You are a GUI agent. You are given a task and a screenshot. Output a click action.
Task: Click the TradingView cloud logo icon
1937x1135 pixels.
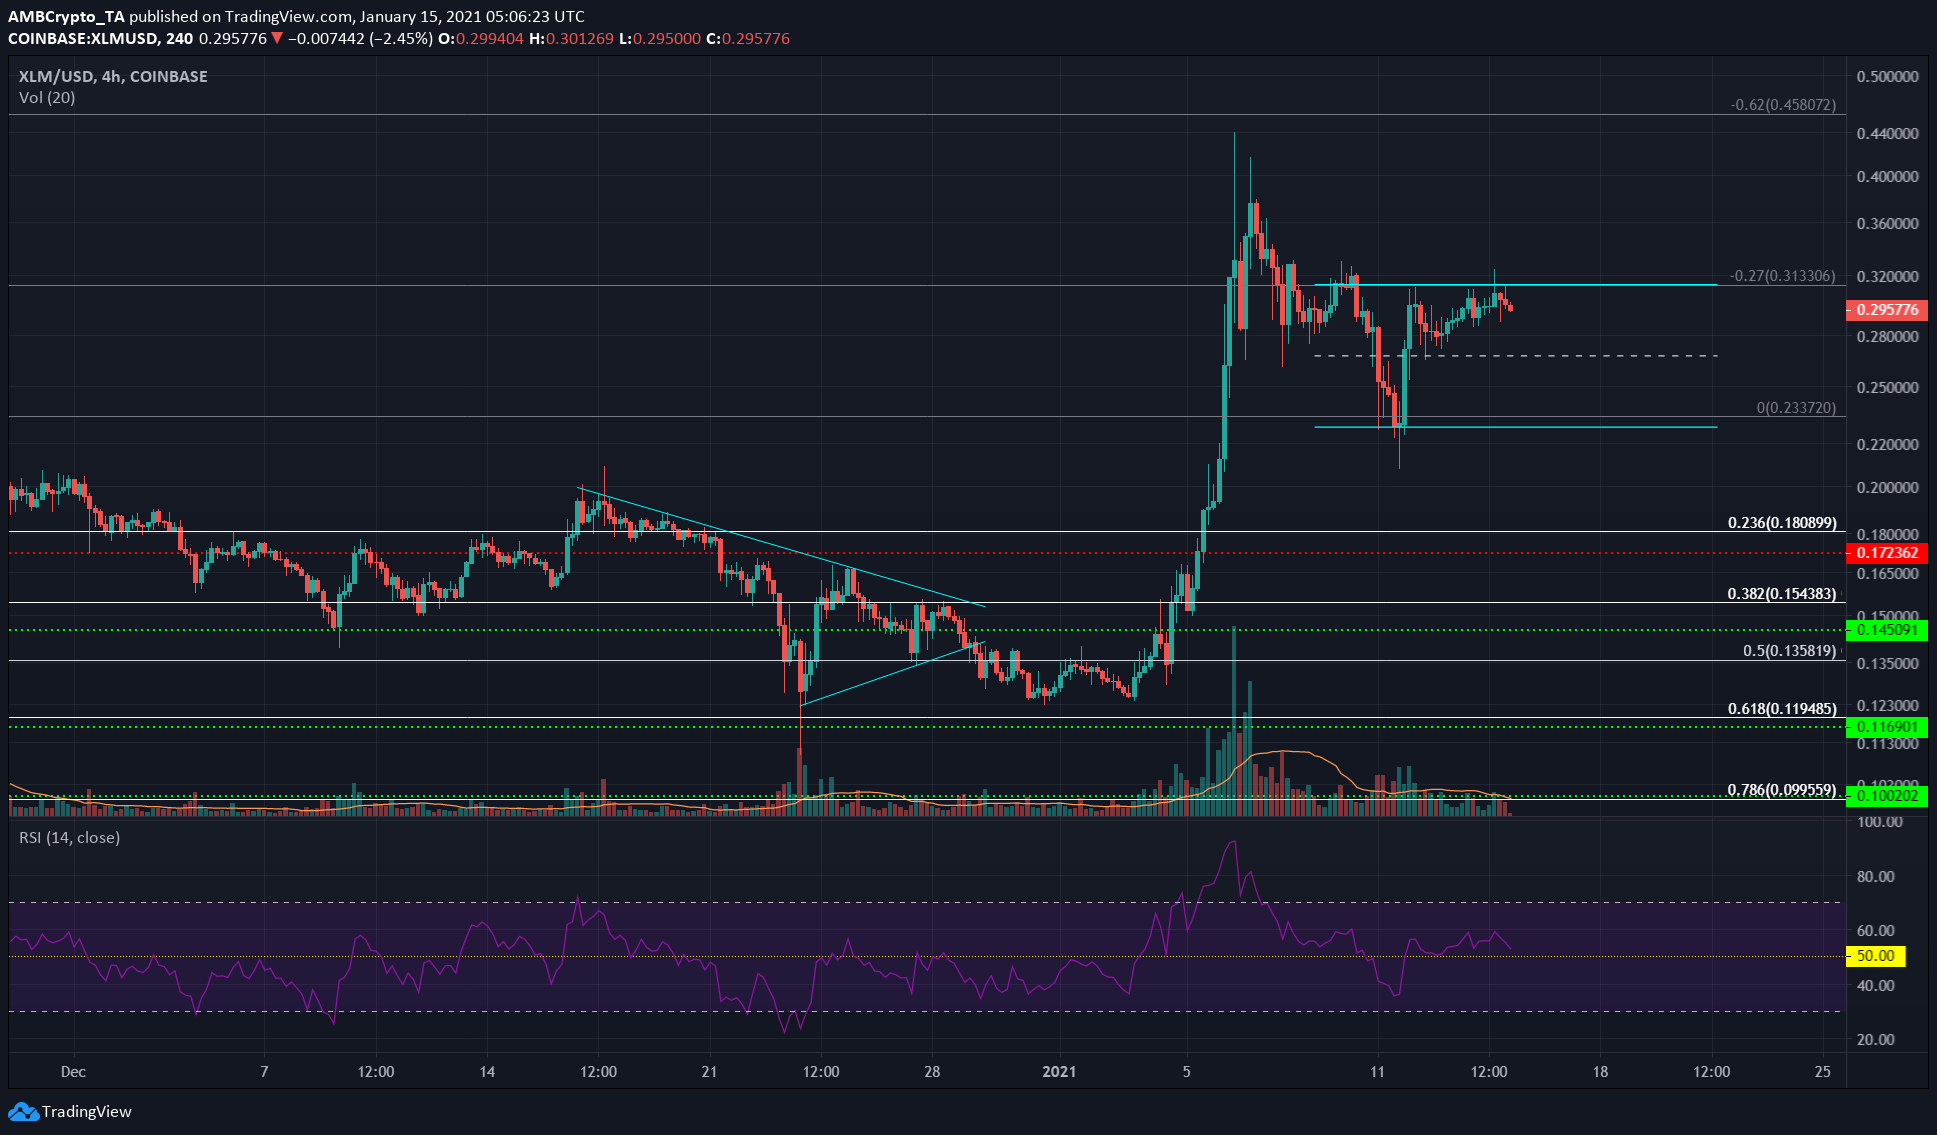point(23,1111)
